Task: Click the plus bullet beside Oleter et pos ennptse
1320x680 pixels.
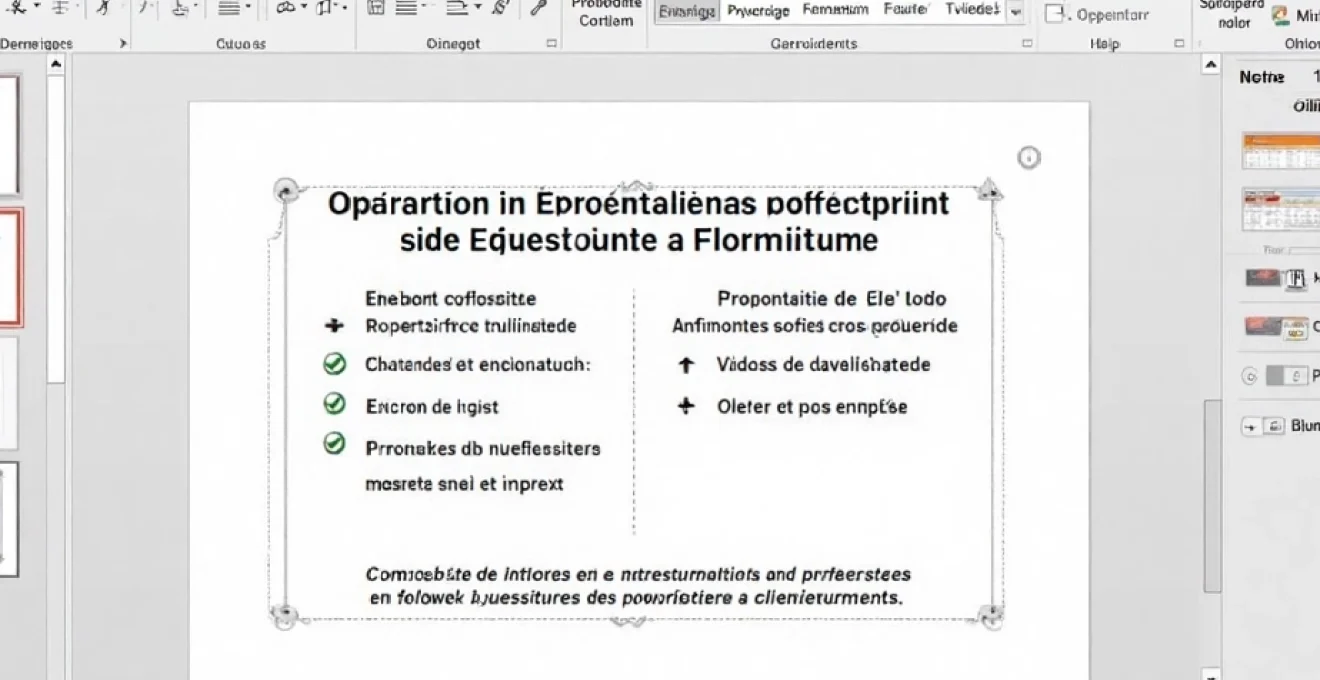Action: pos(686,406)
